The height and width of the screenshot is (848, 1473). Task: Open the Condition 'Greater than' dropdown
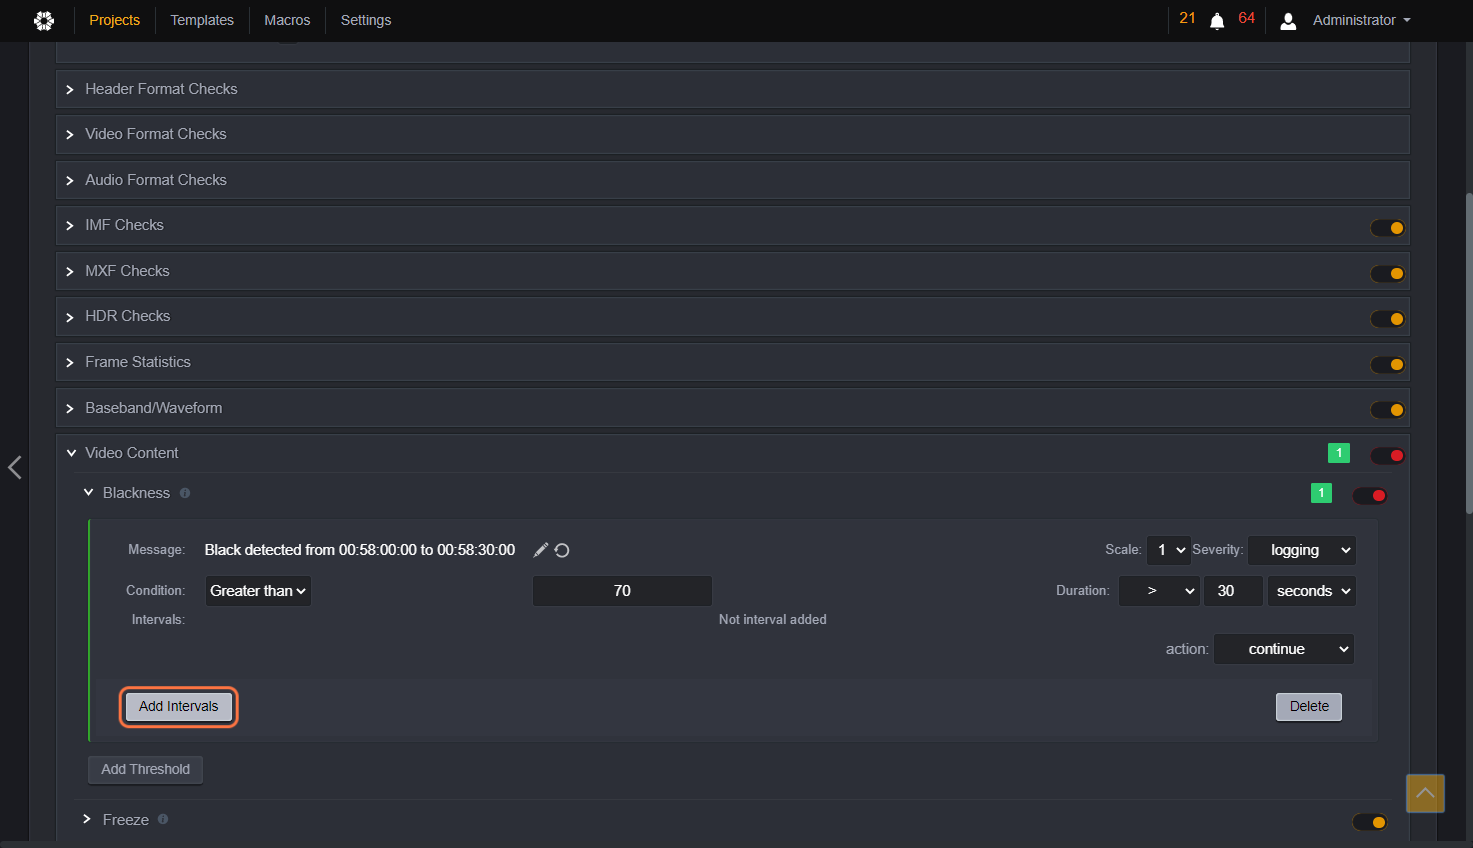258,591
